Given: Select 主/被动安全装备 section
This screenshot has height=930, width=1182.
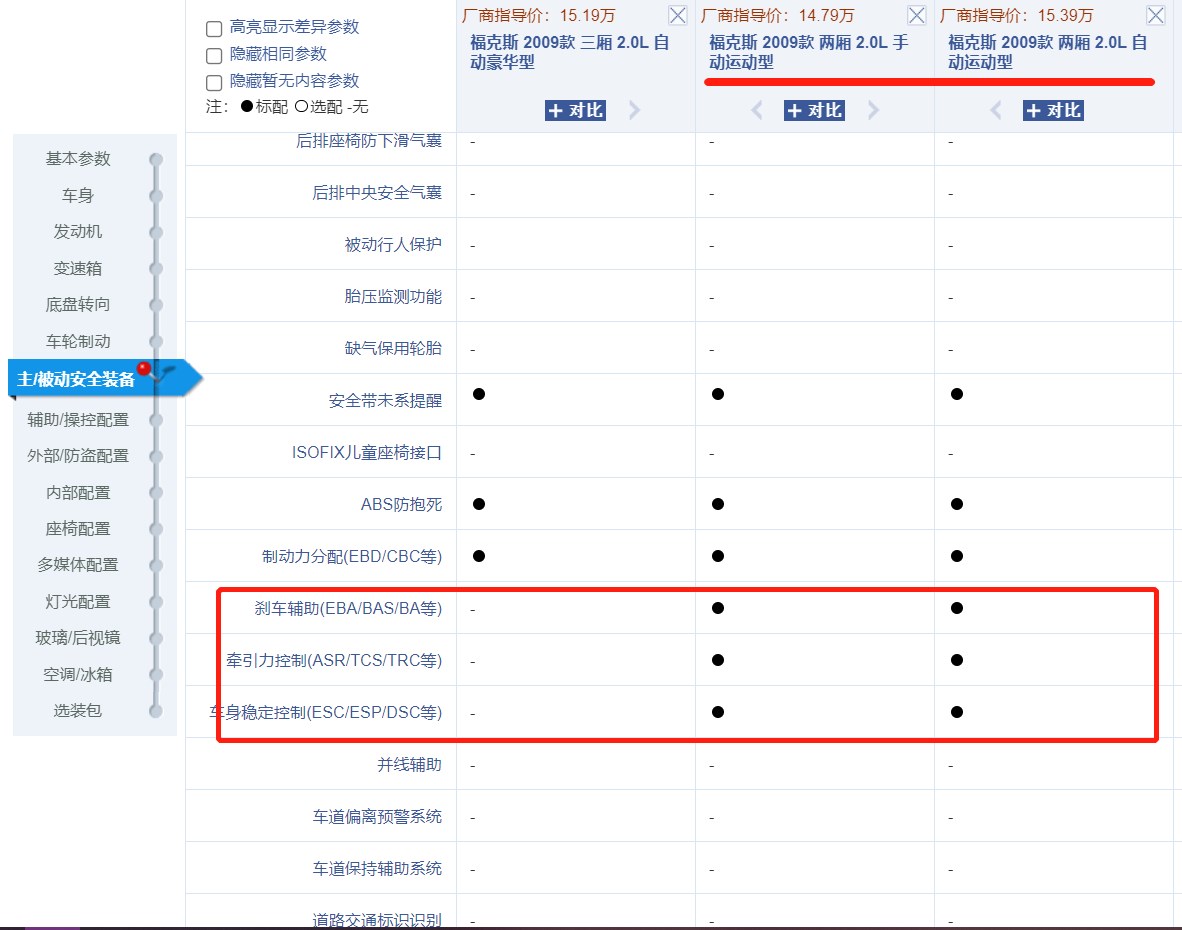Looking at the screenshot, I should point(76,379).
